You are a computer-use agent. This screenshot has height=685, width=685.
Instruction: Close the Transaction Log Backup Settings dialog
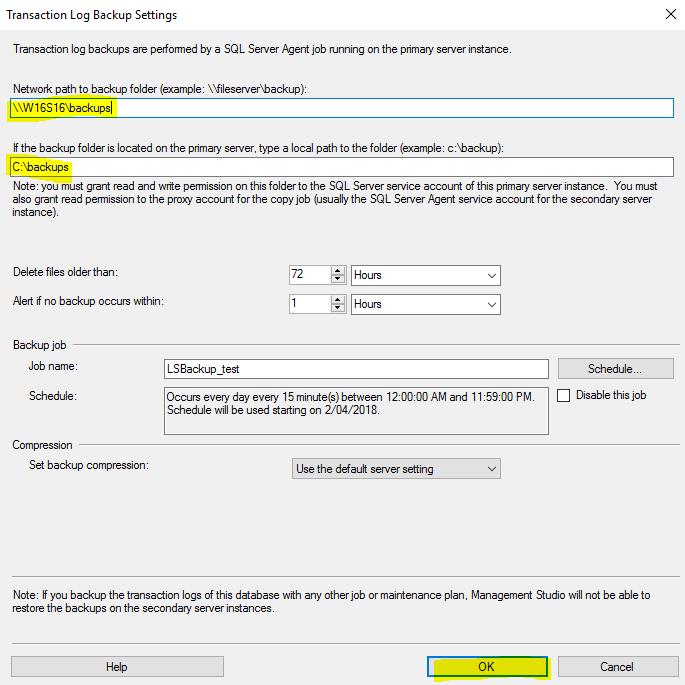pyautogui.click(x=671, y=14)
